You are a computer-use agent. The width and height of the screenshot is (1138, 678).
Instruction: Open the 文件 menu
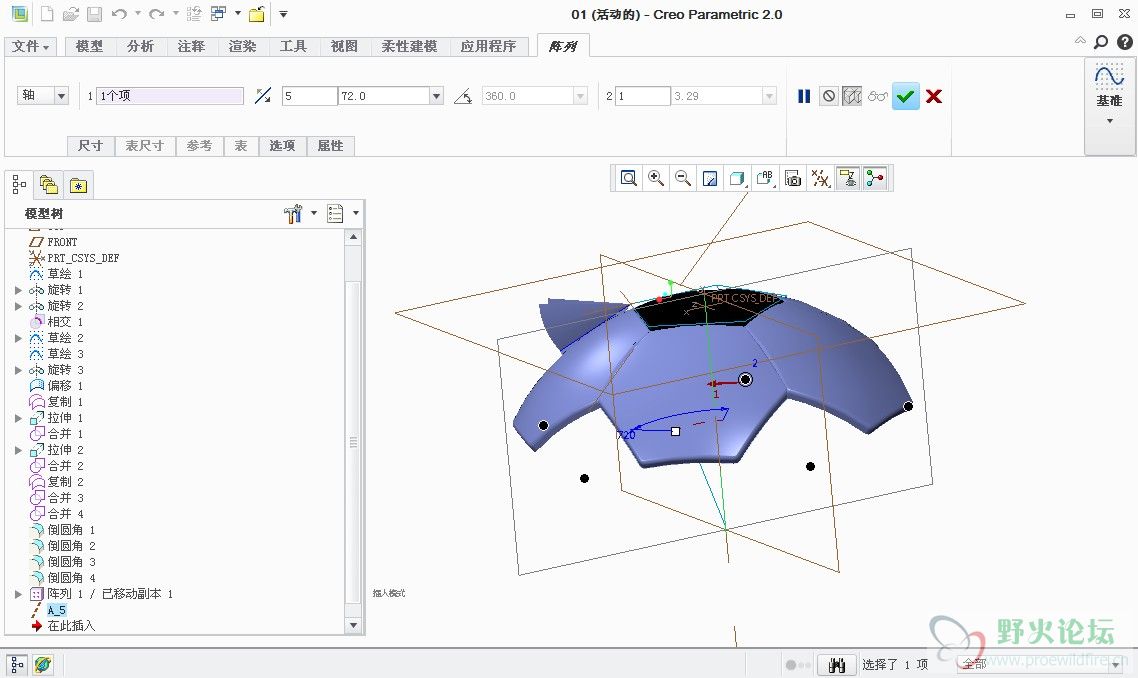pos(30,46)
